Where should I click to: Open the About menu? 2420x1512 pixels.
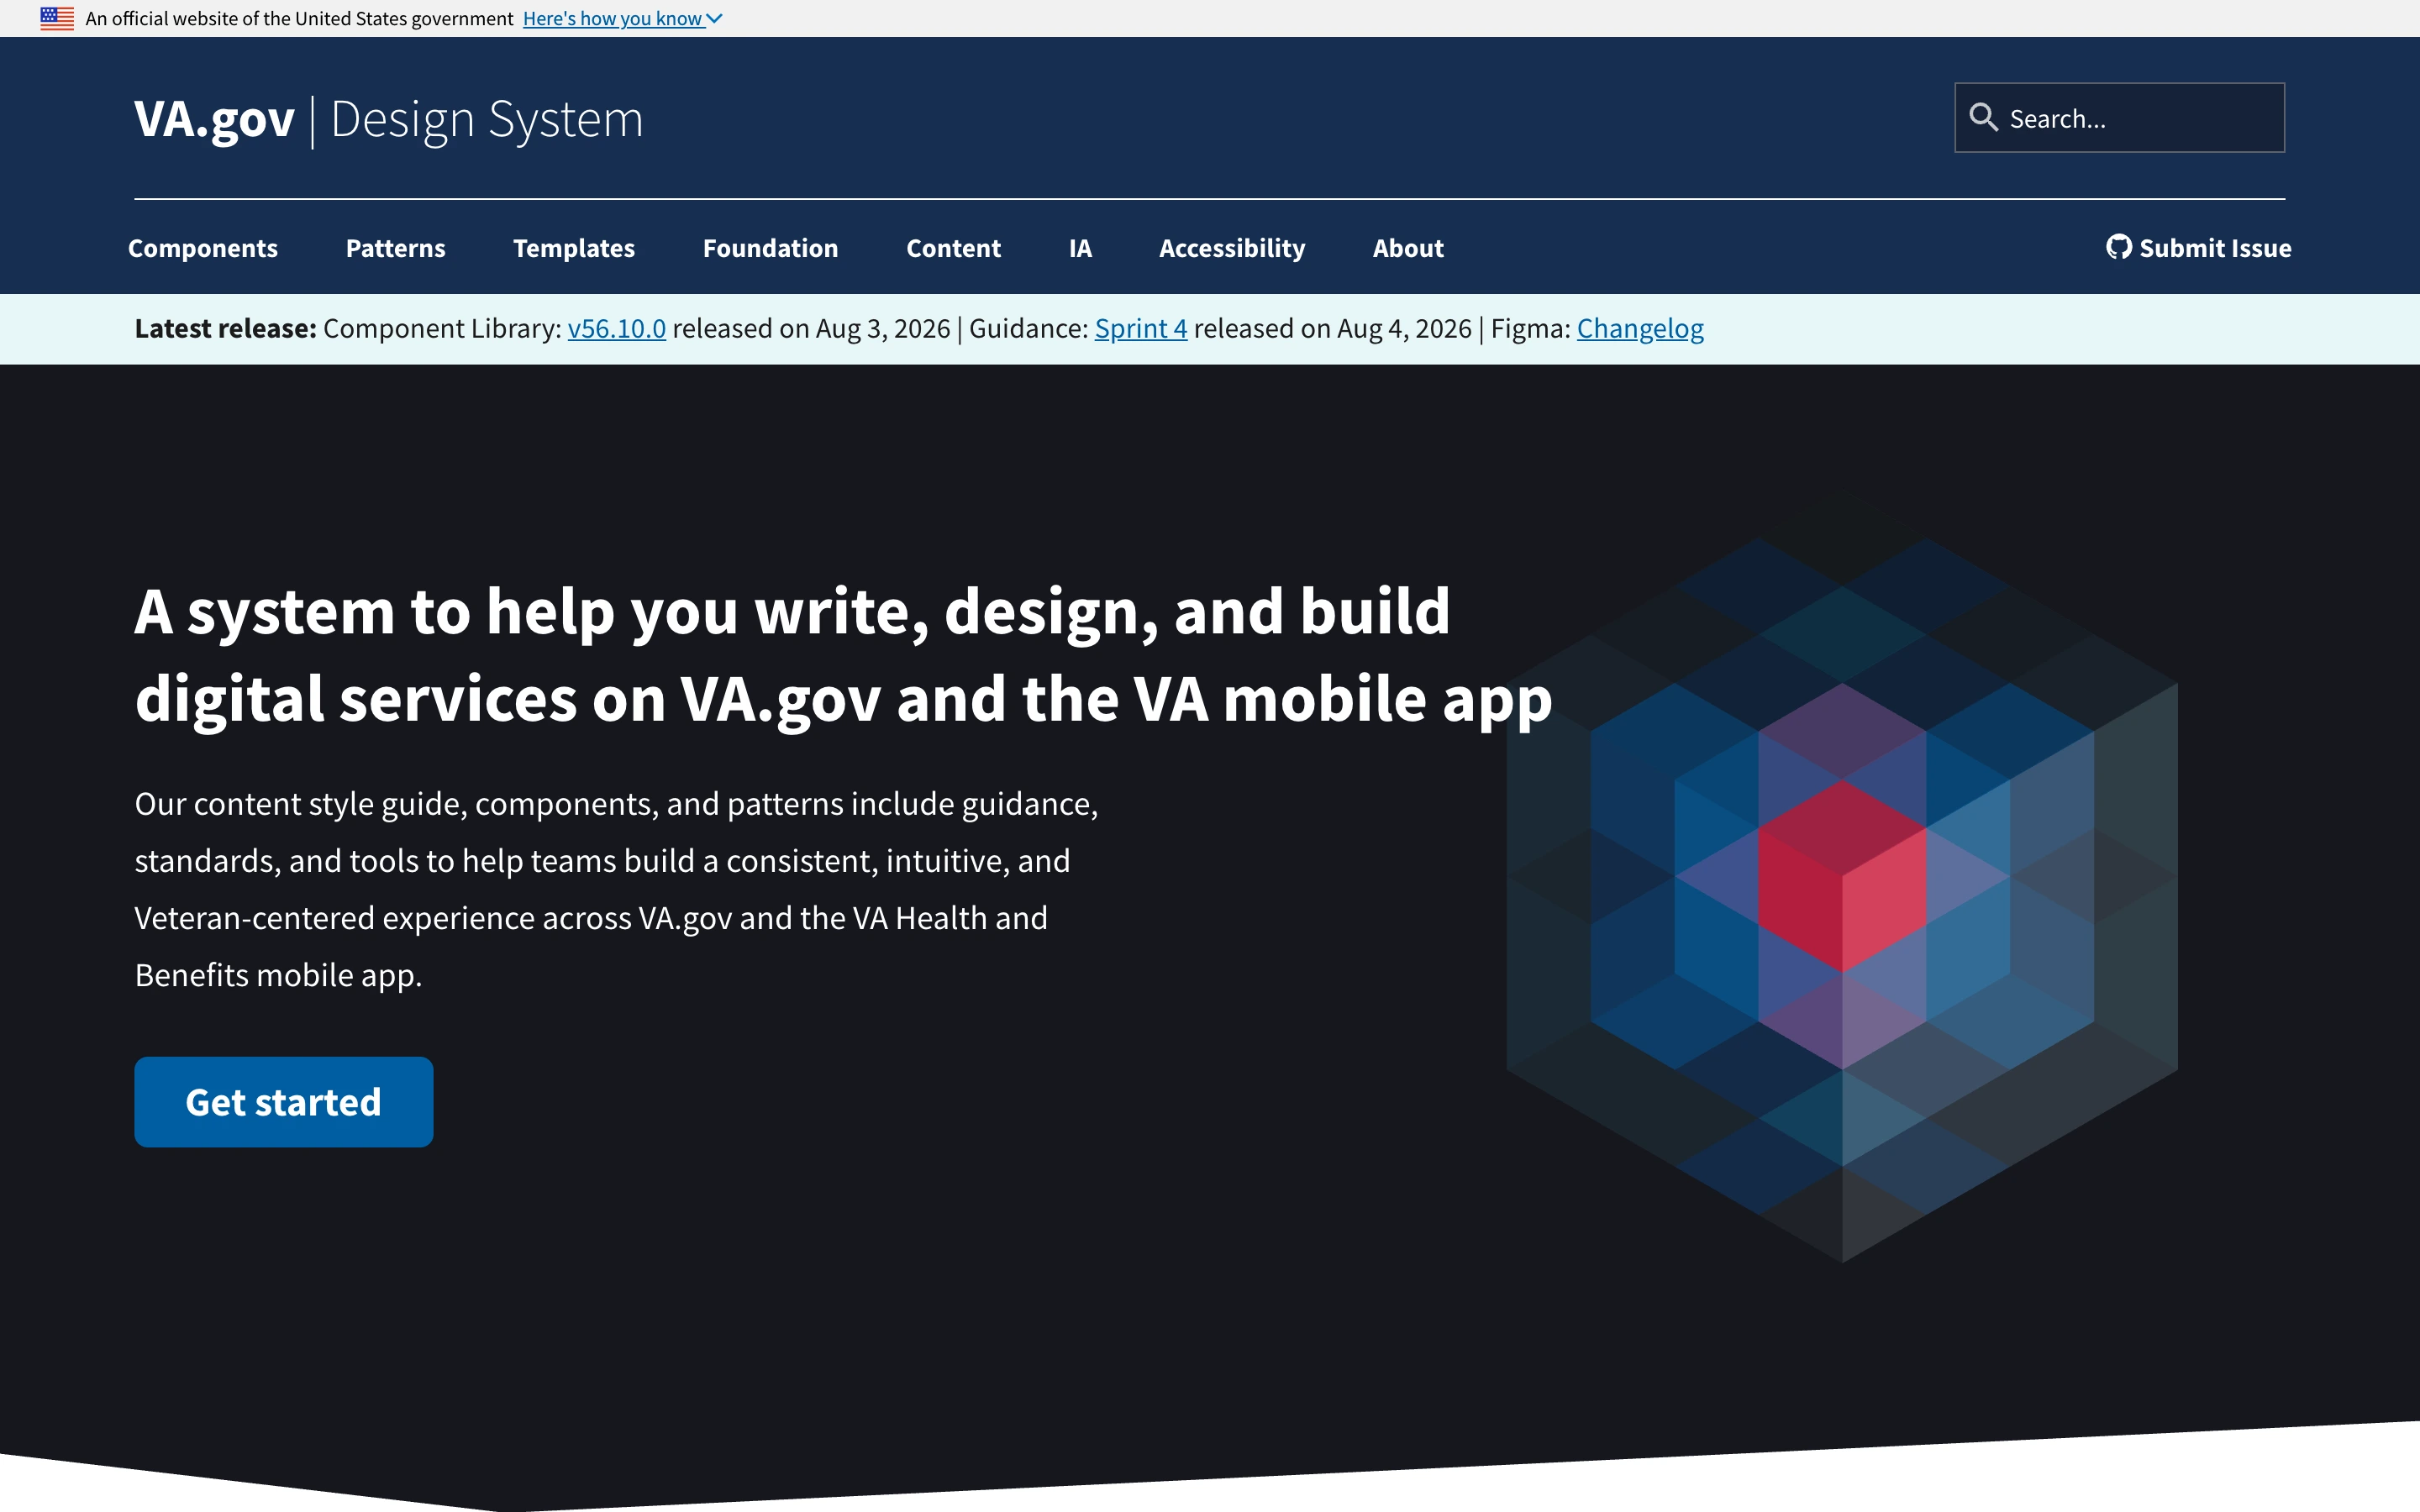coord(1408,248)
